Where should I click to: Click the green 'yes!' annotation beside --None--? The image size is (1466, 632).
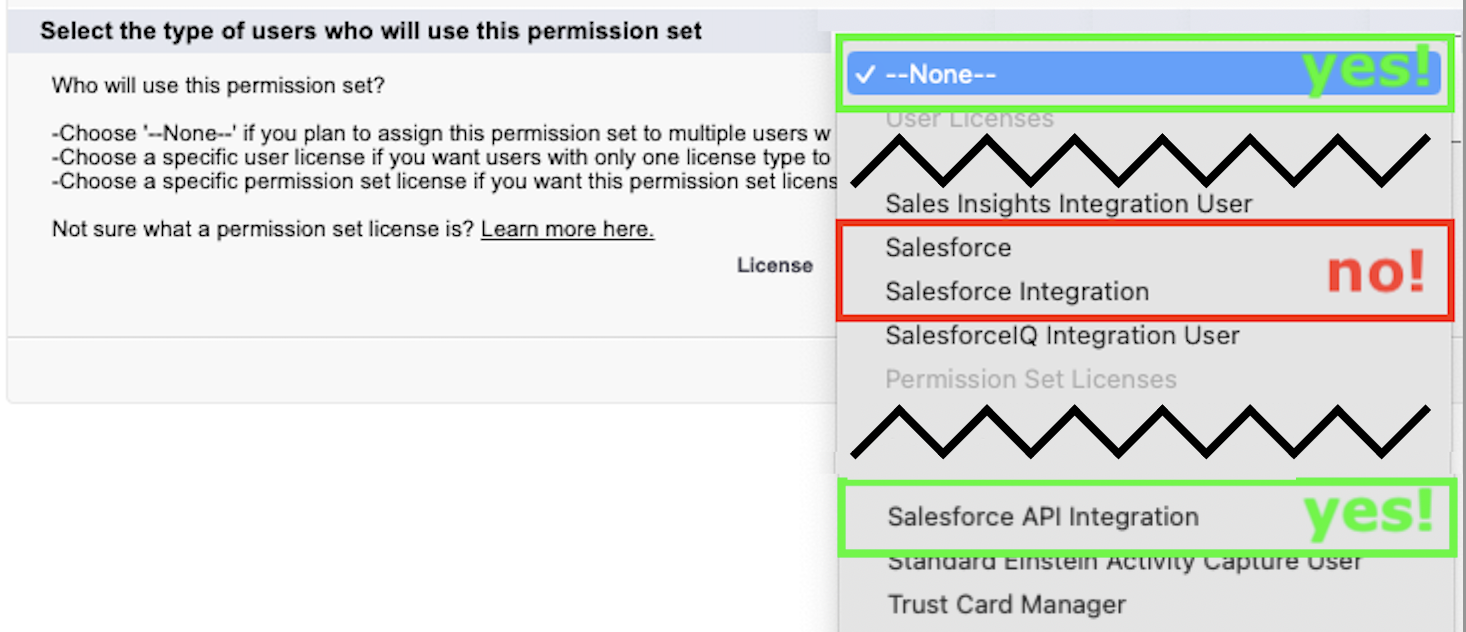point(1366,72)
